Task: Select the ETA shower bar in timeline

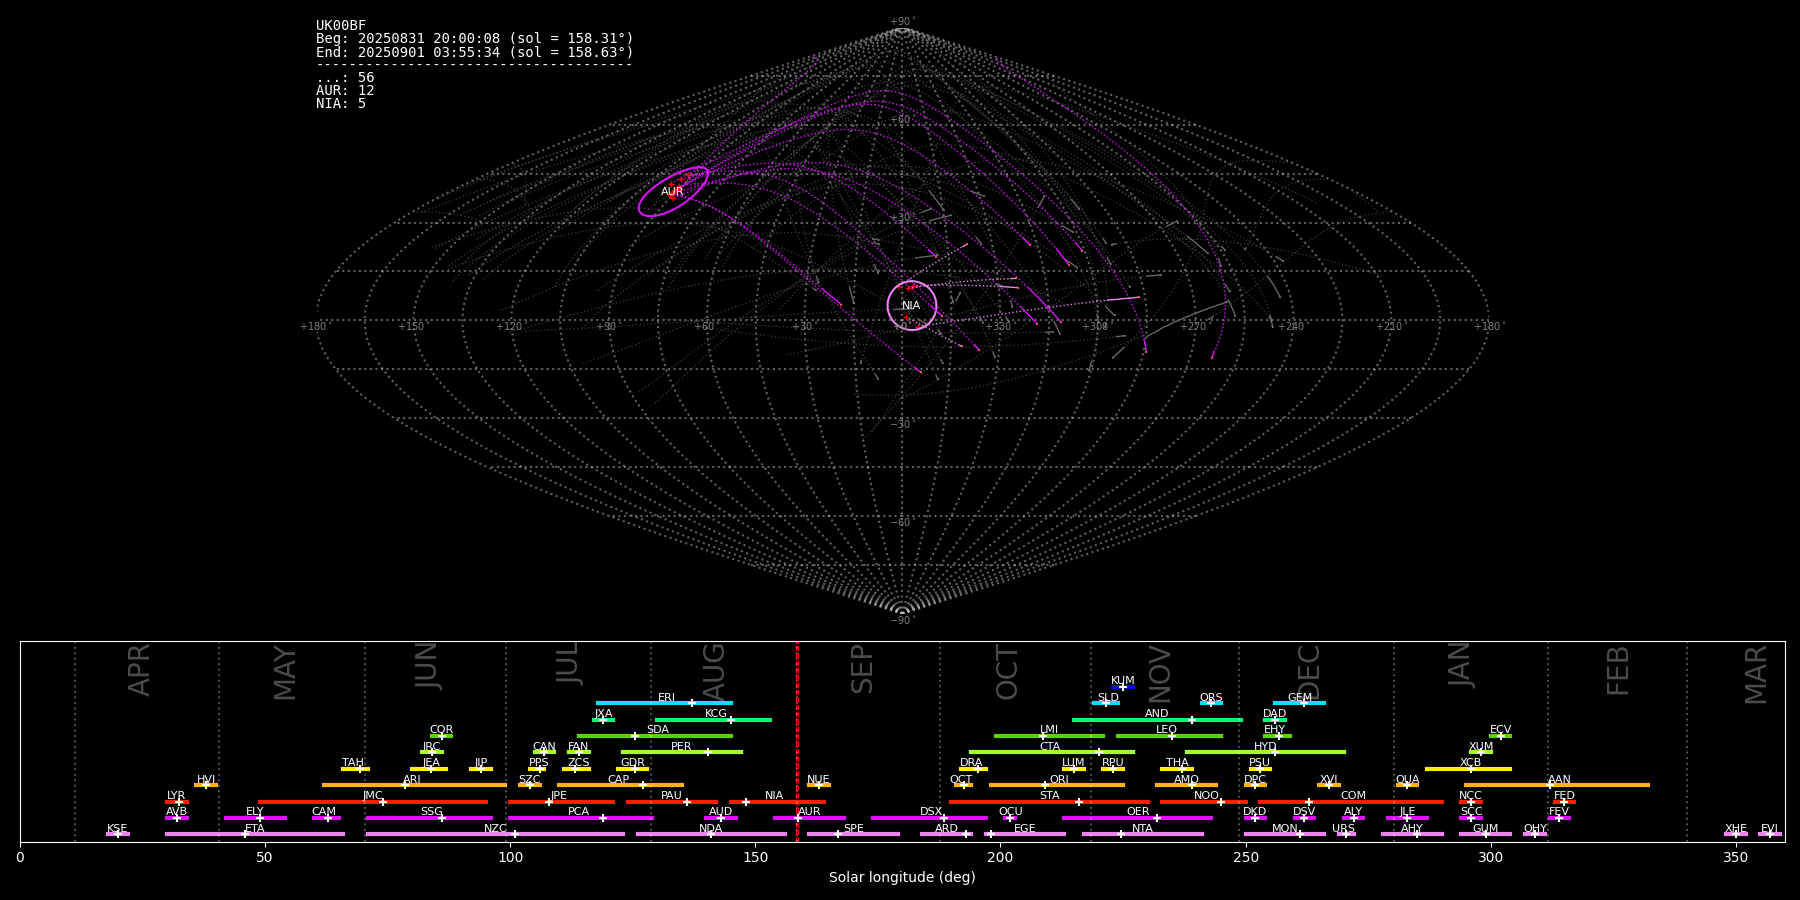Action: (255, 834)
